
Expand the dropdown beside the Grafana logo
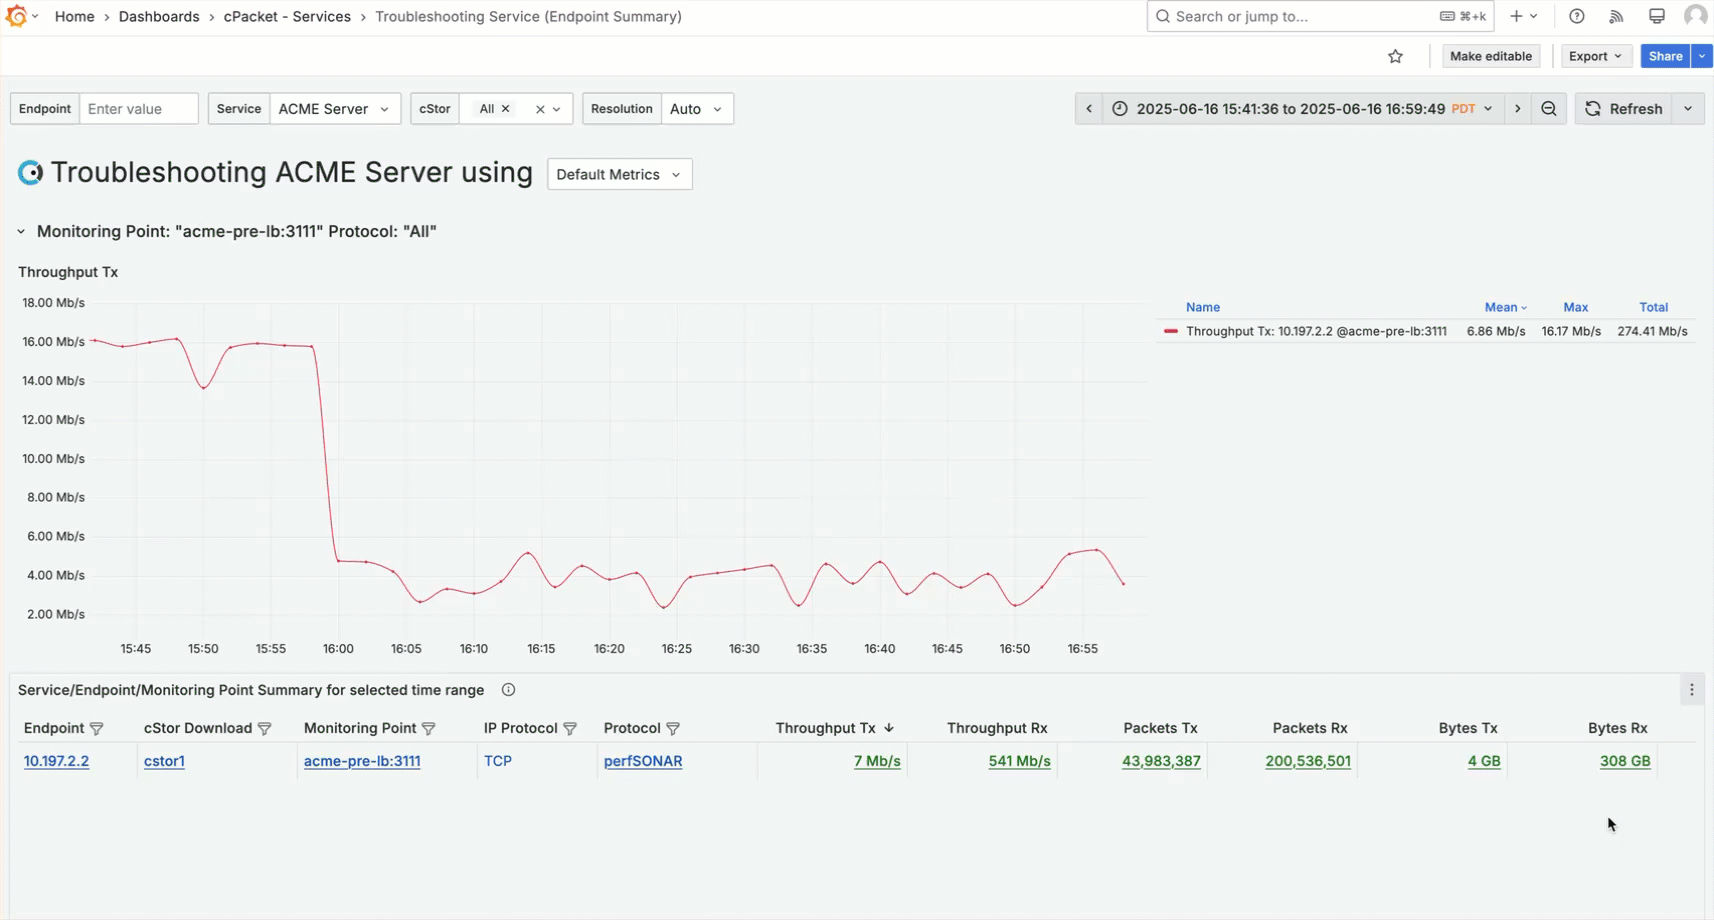click(x=35, y=16)
